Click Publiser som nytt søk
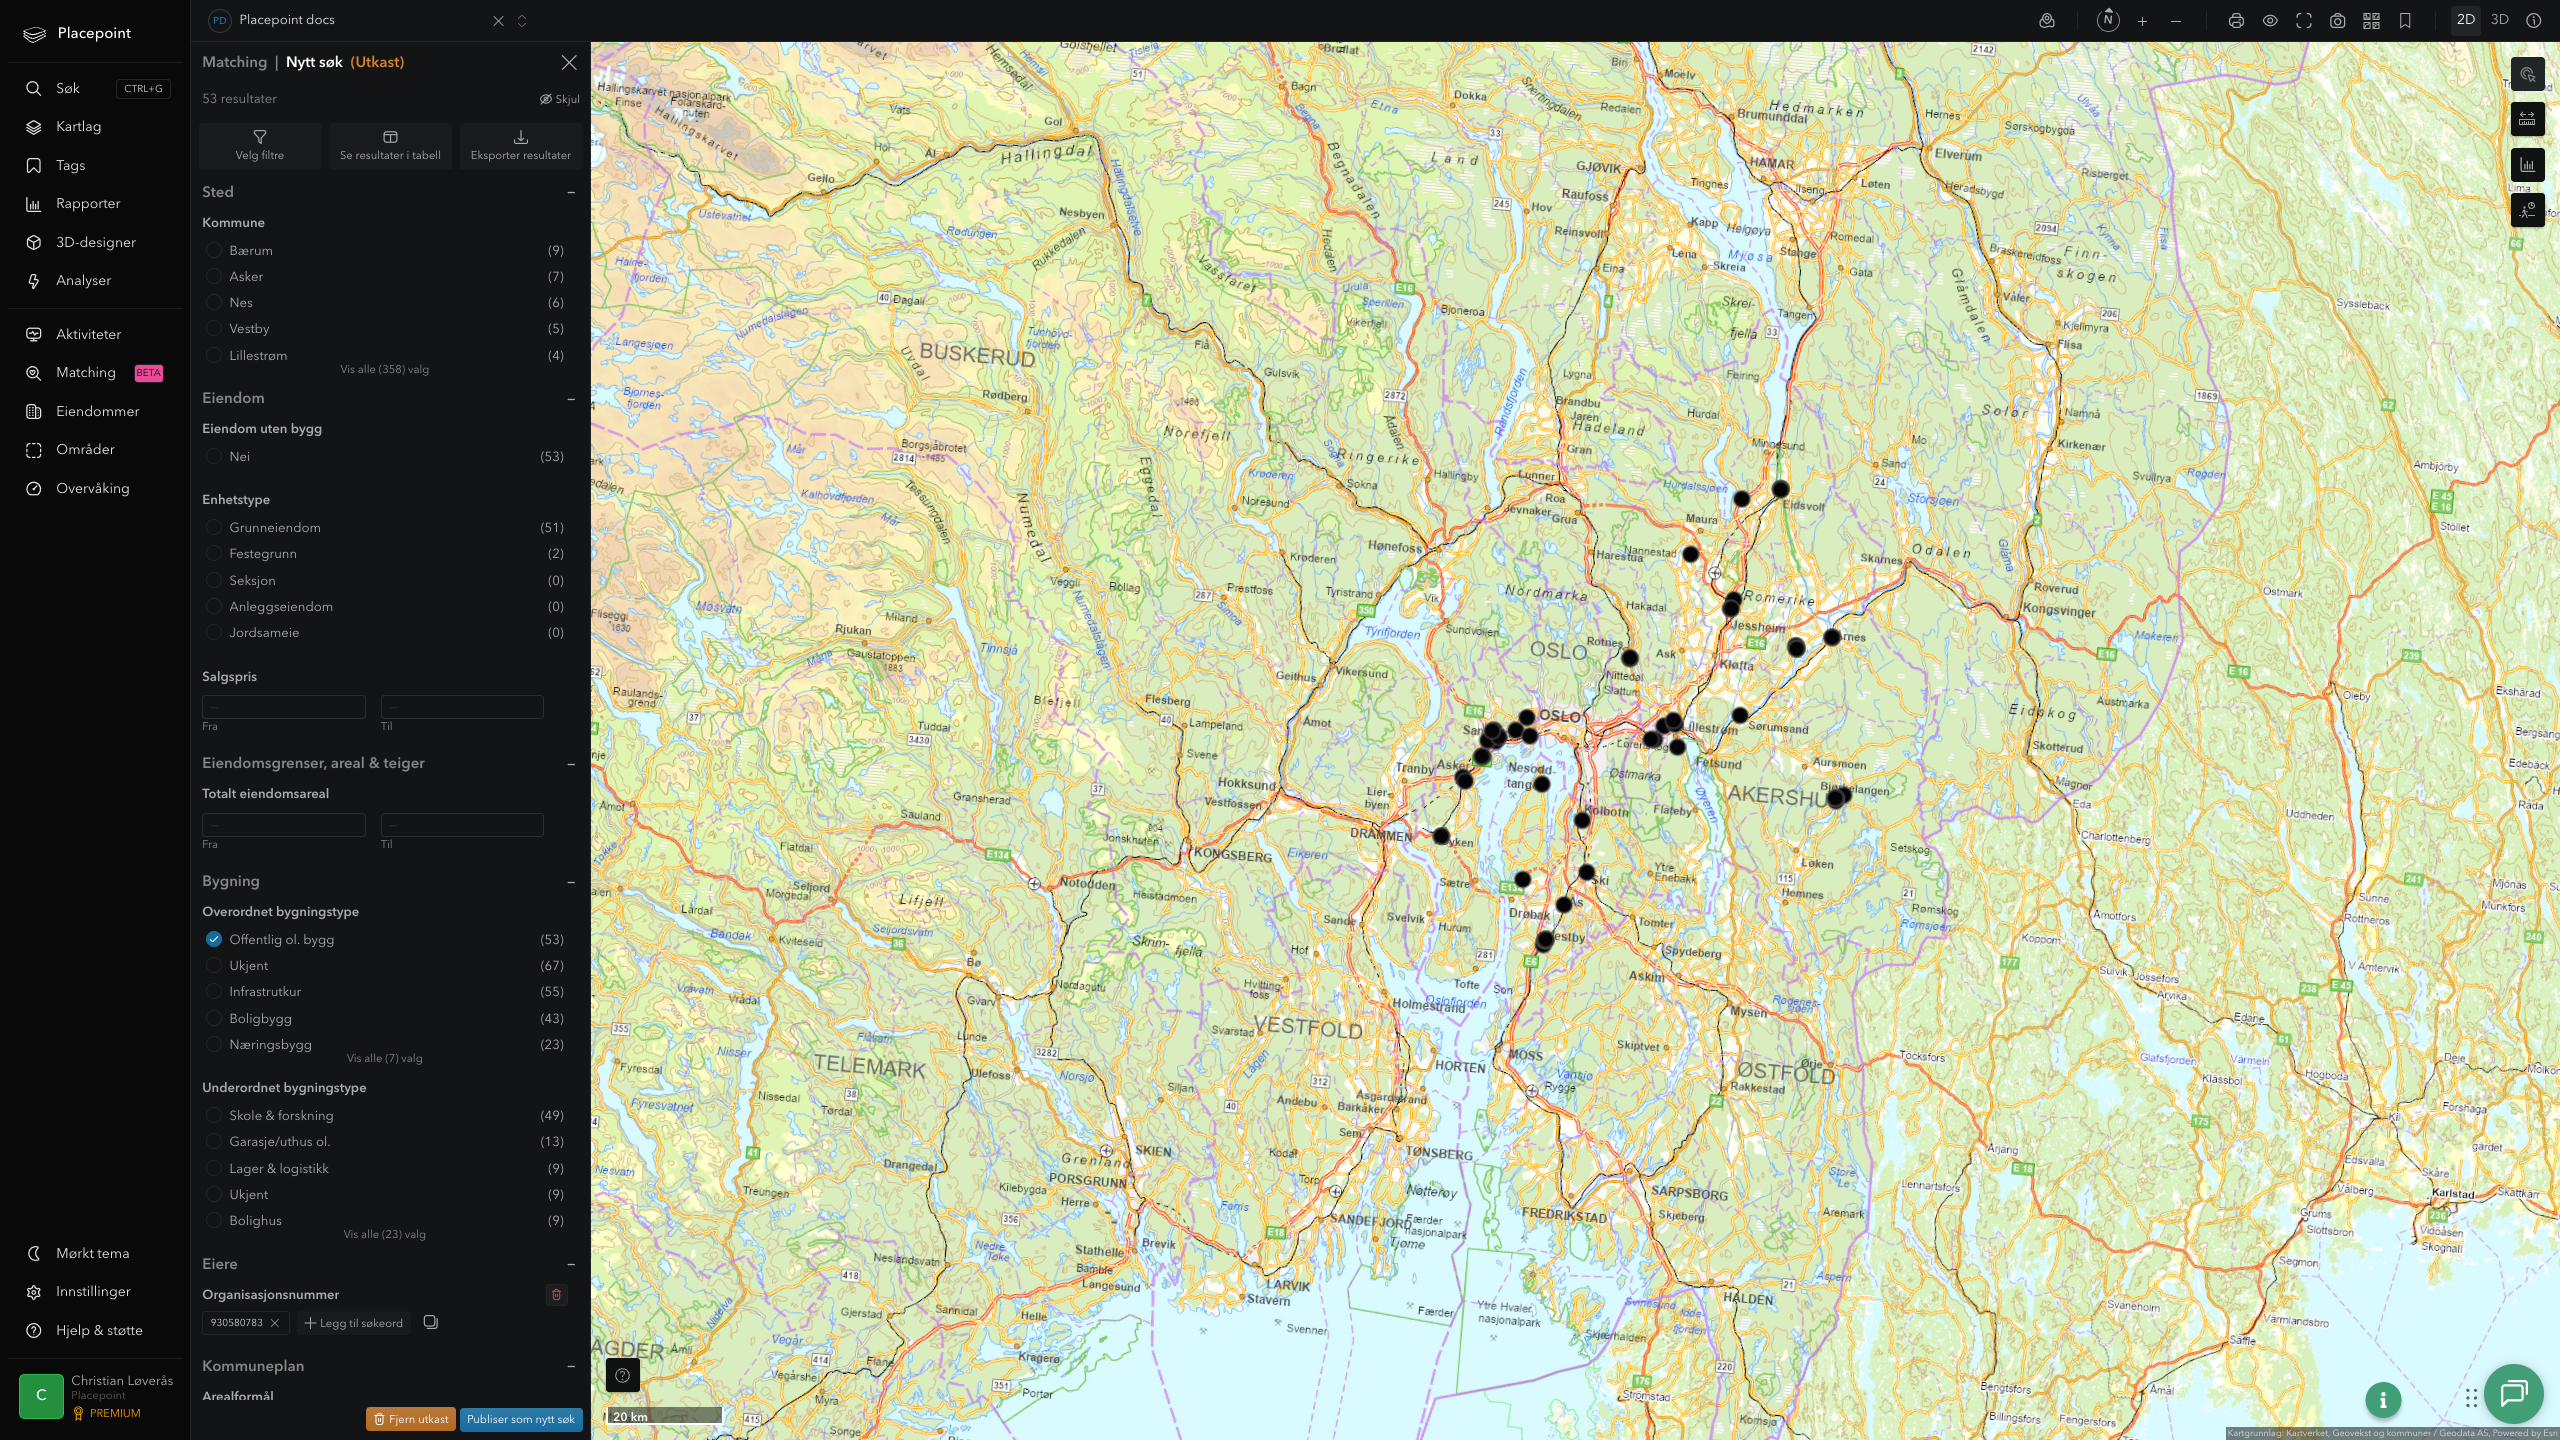Viewport: 2560px width, 1440px height. [521, 1419]
